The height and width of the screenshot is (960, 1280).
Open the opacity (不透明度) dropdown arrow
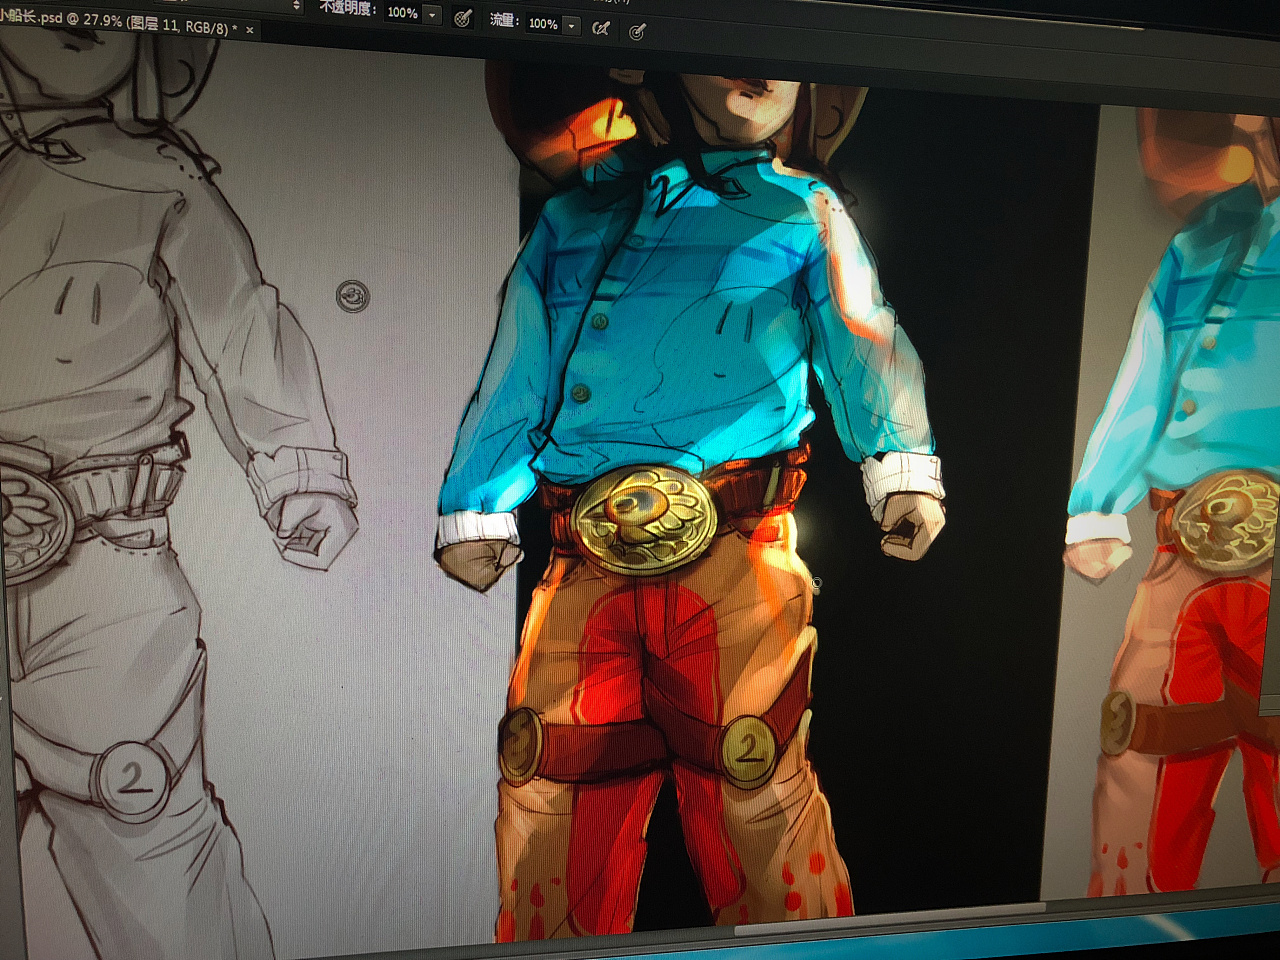coord(433,15)
